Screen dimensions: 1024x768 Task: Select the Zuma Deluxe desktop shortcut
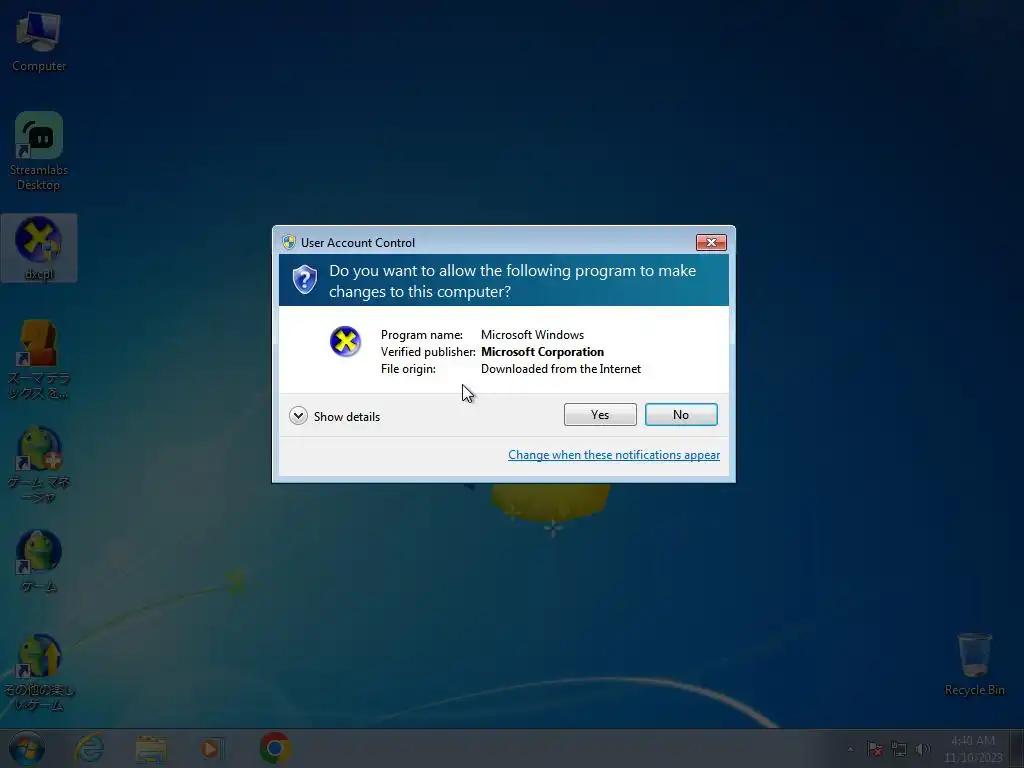coord(39,359)
